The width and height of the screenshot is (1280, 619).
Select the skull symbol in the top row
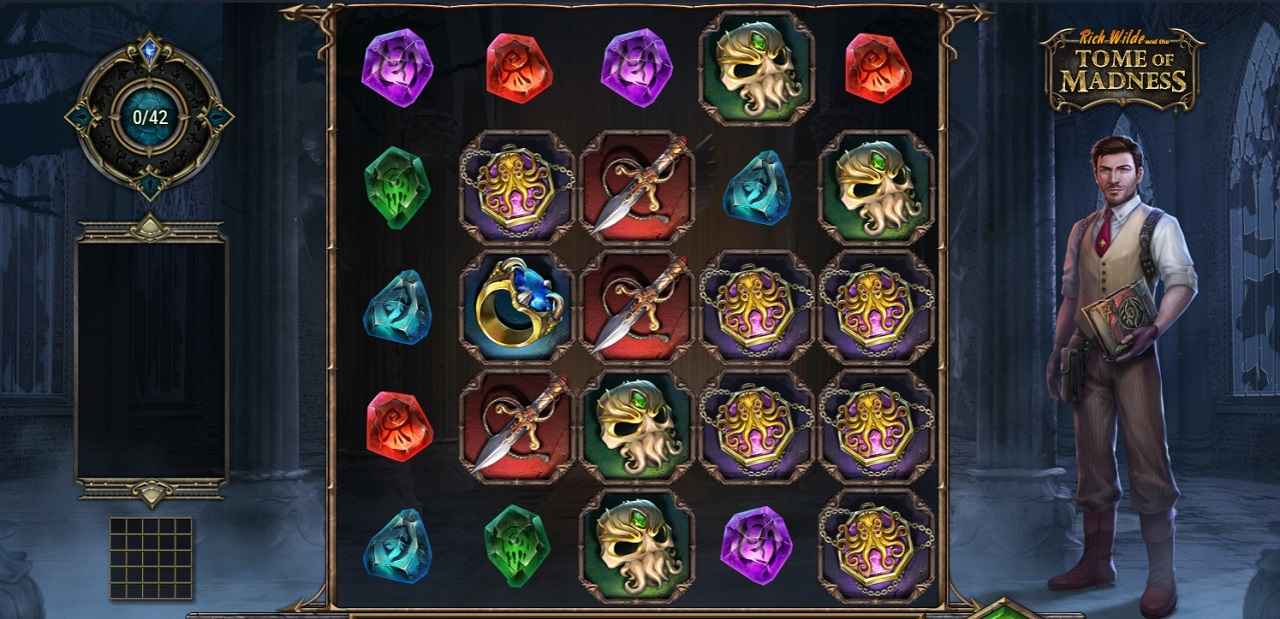(757, 68)
